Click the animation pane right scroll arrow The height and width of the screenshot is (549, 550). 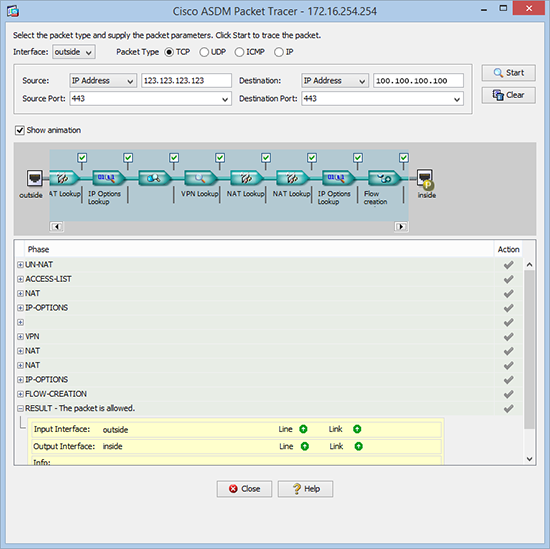pos(401,227)
